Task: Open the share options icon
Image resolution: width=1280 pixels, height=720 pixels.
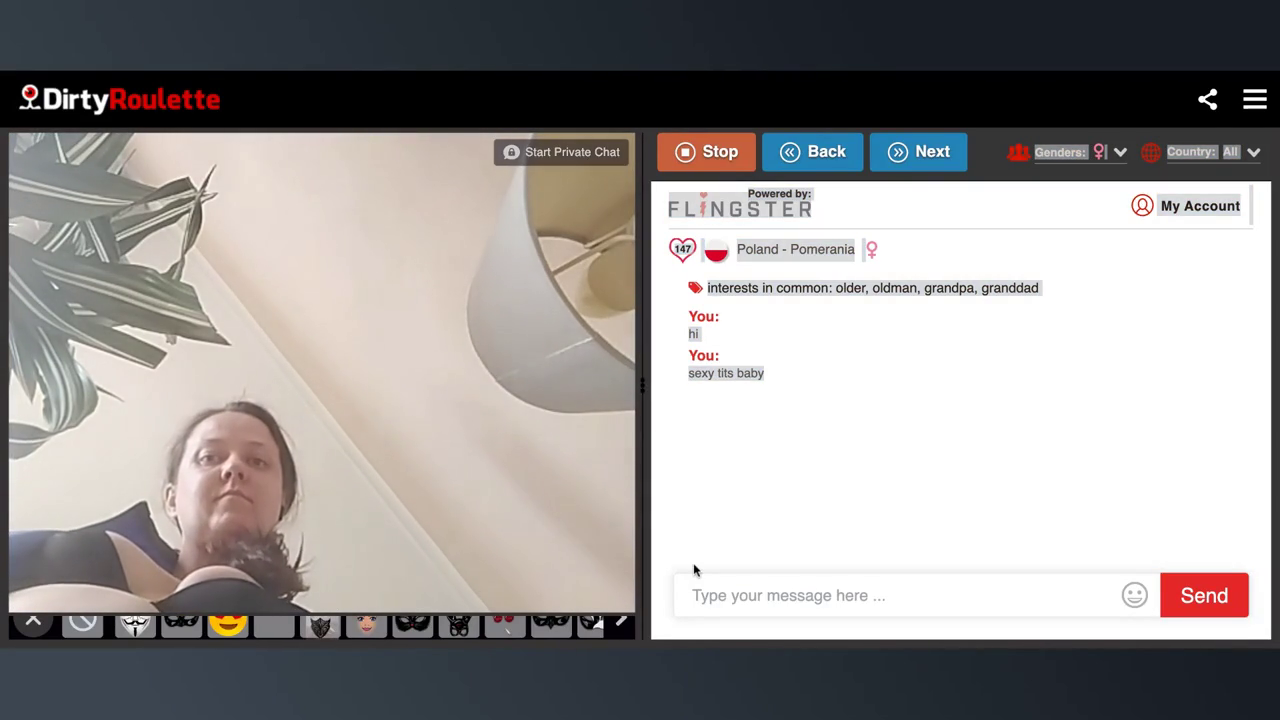Action: tap(1208, 99)
